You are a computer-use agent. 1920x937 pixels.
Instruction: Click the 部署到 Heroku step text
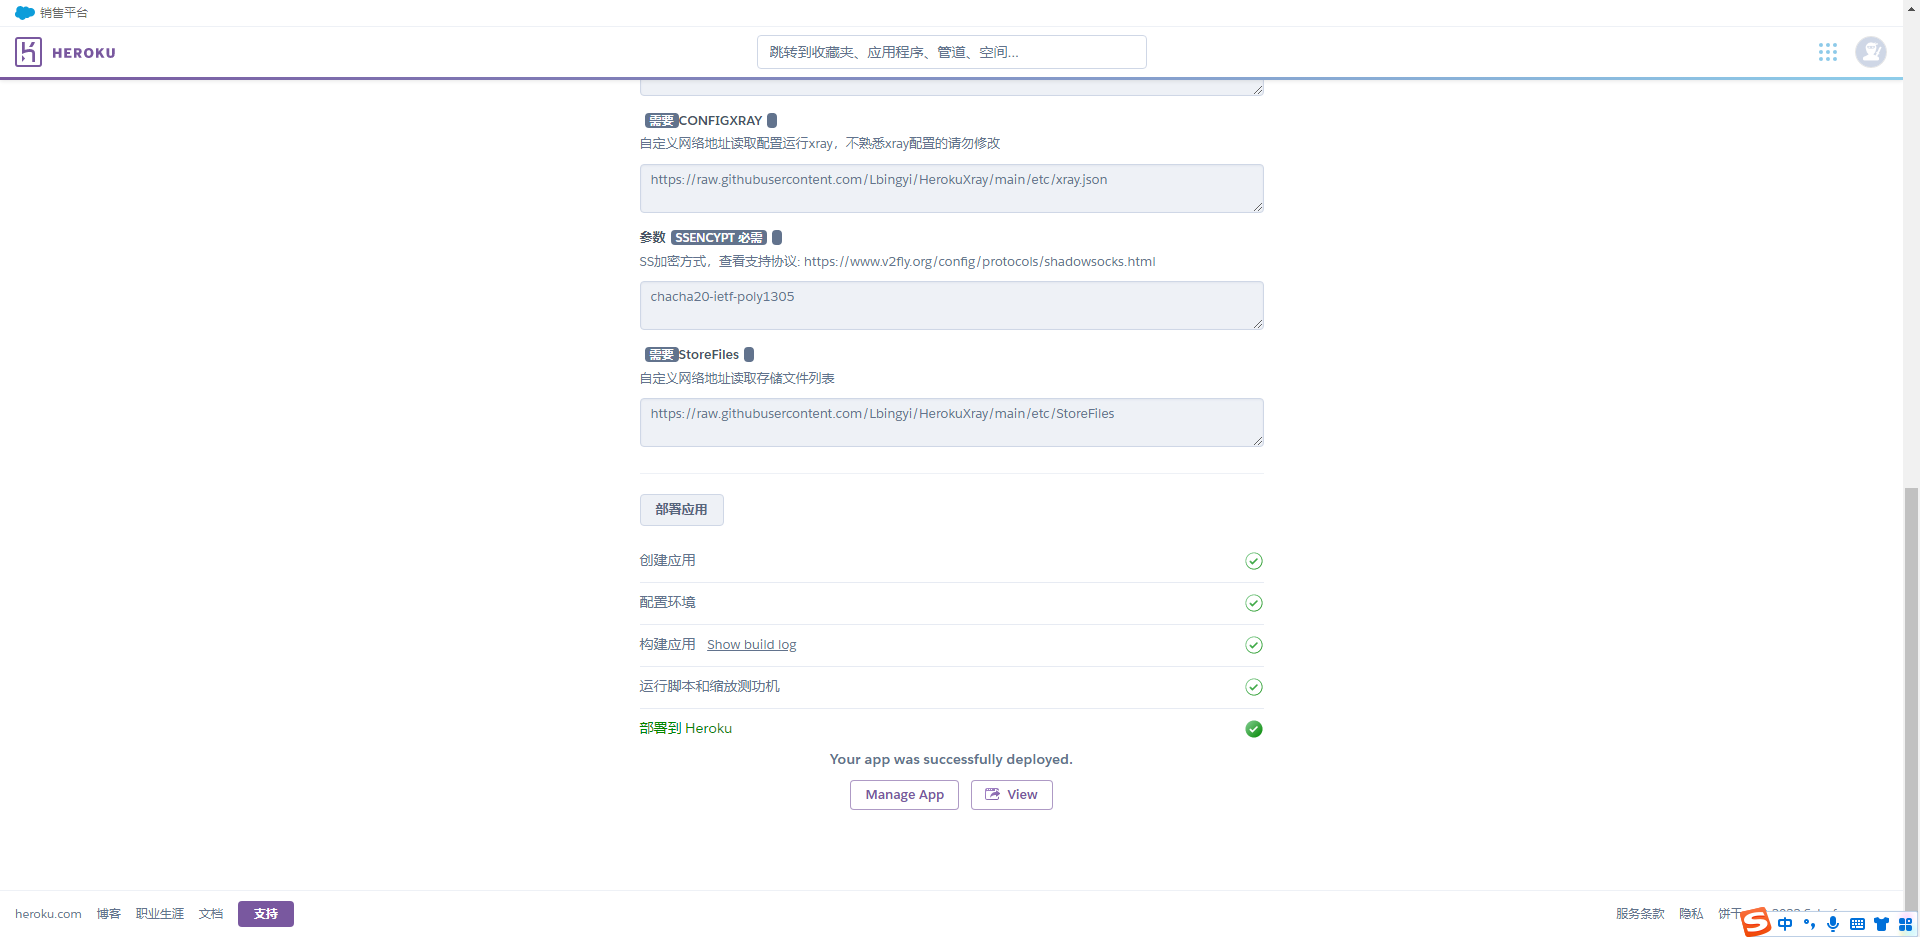pyautogui.click(x=686, y=729)
